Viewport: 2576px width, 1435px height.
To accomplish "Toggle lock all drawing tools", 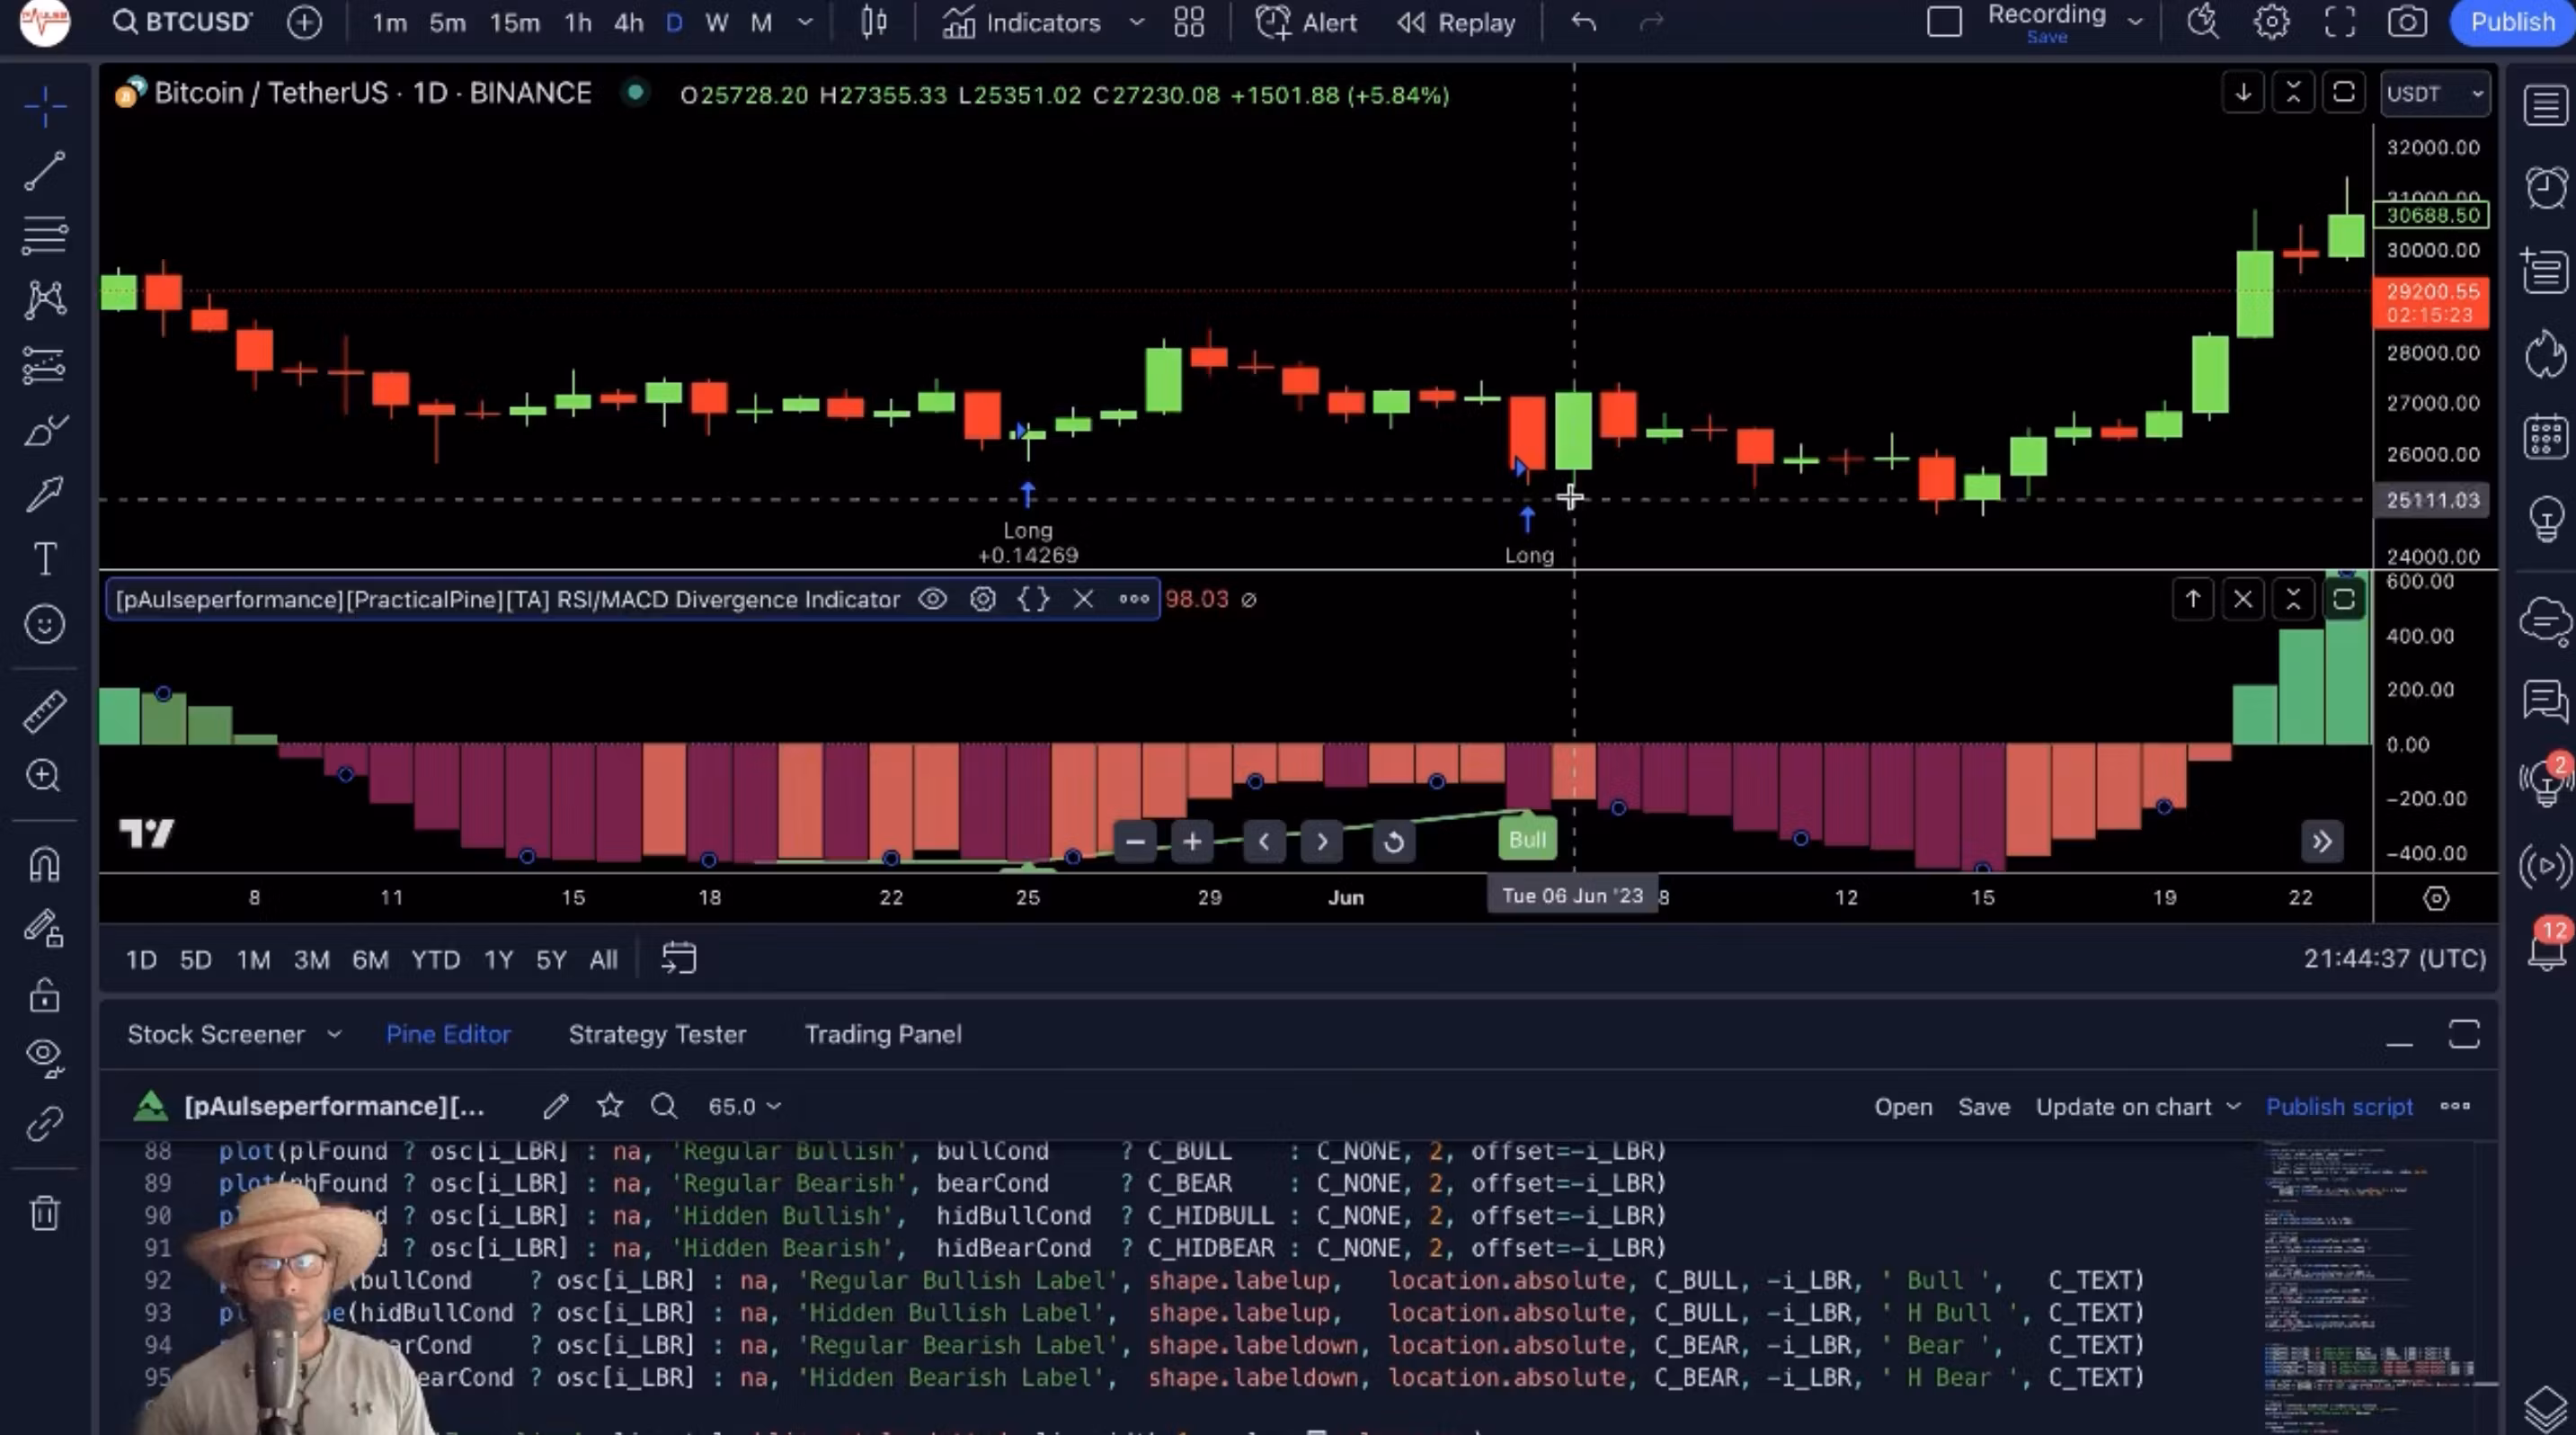I will pyautogui.click(x=44, y=995).
